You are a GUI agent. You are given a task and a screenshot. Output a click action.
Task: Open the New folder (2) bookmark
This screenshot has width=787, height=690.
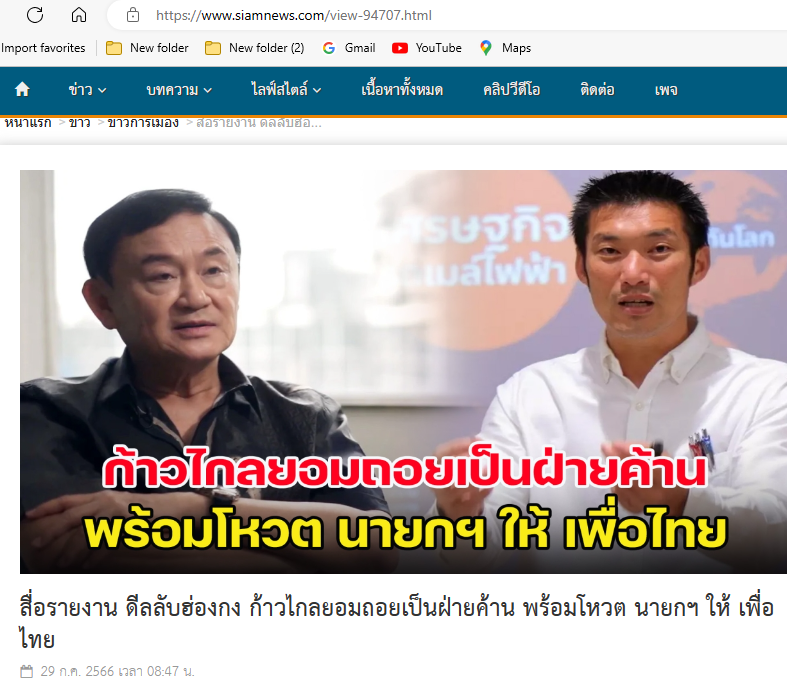pos(254,48)
